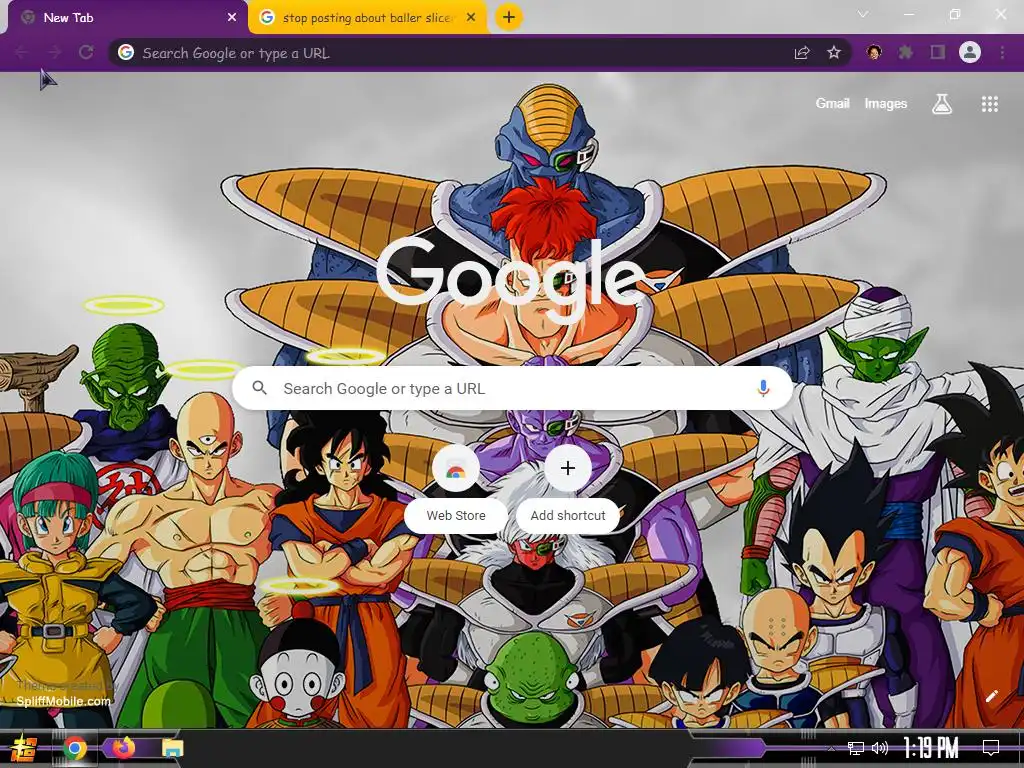Open network status tray icon

pyautogui.click(x=856, y=748)
